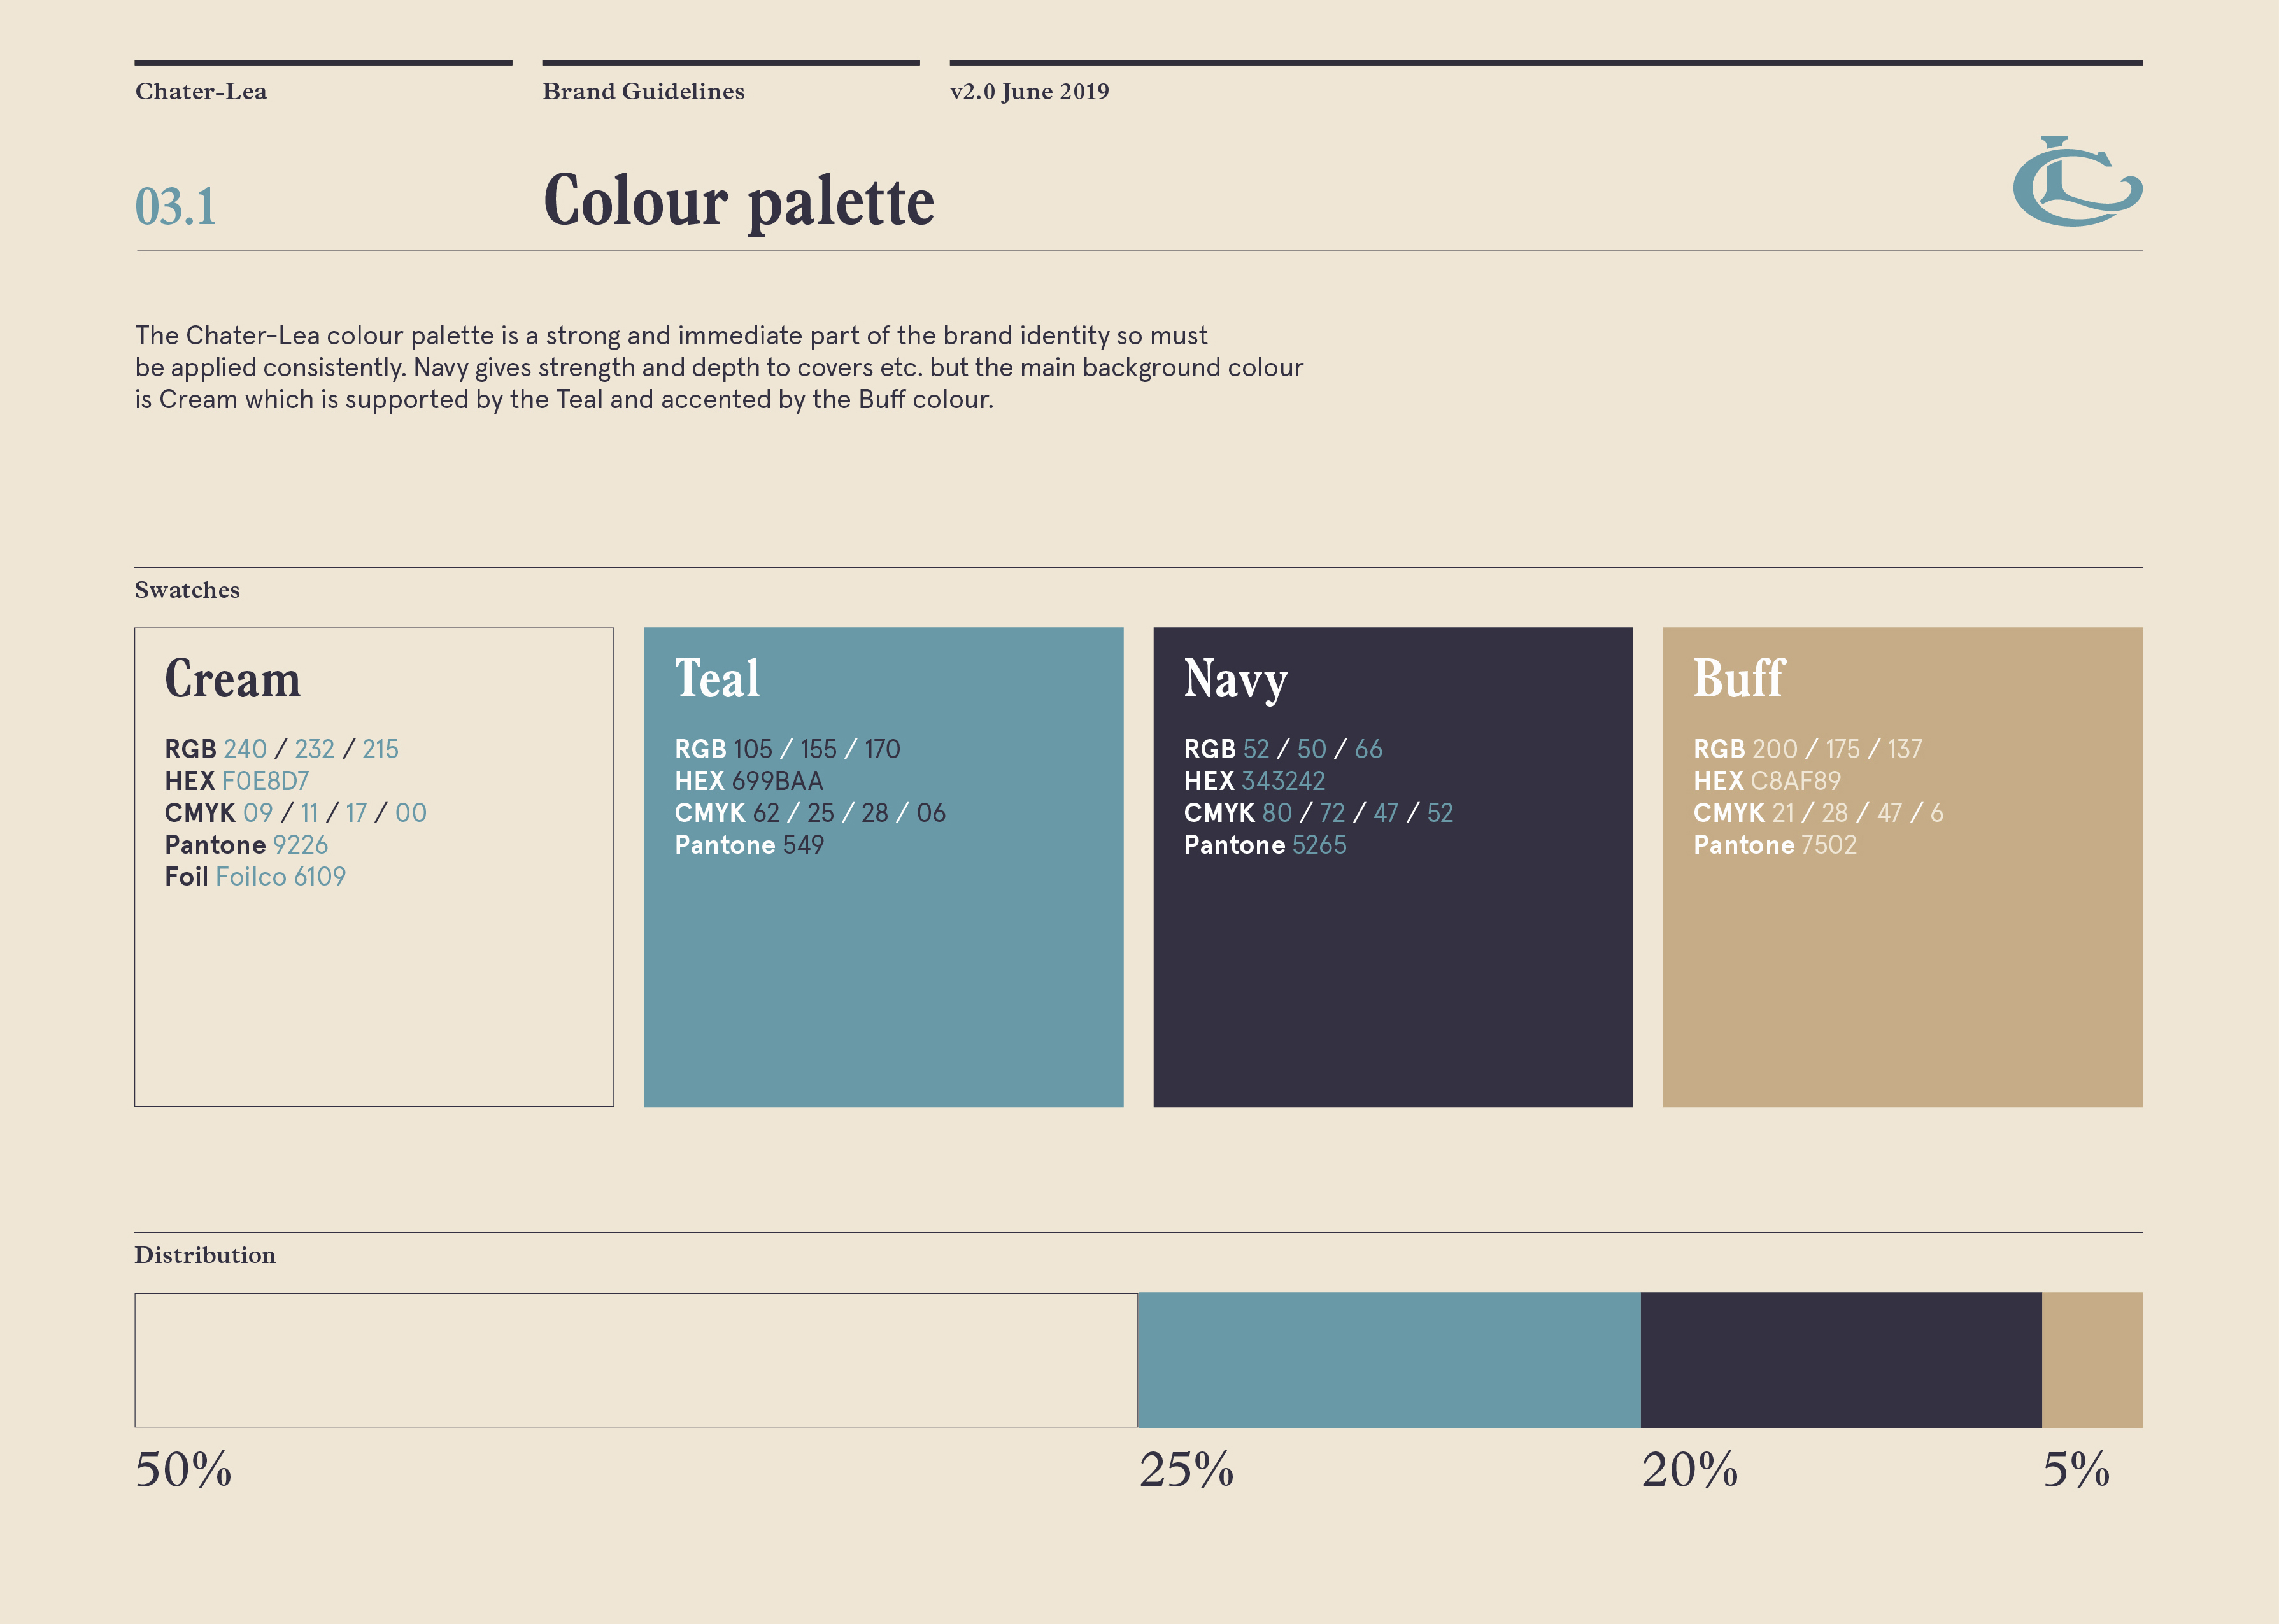Click the cream segment of the distribution bar
2279x1624 pixels.
(636, 1360)
